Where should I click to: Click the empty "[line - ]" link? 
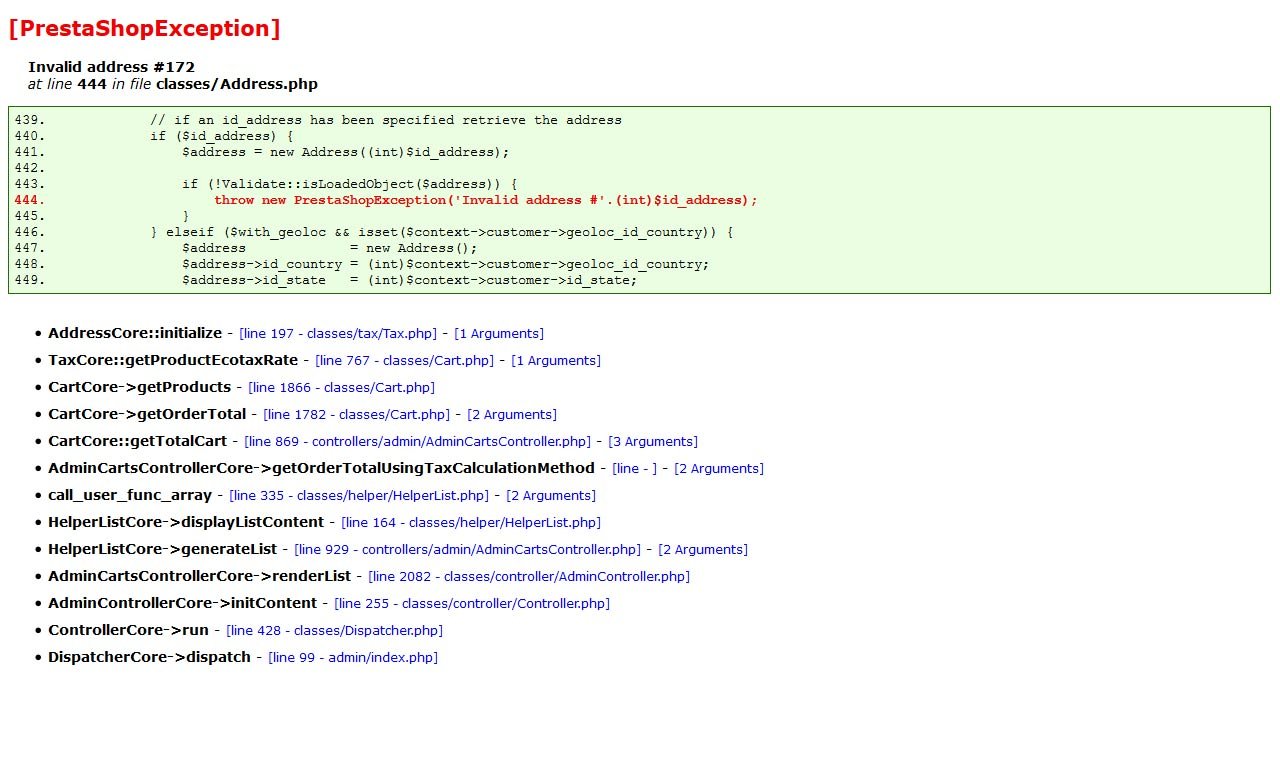635,469
